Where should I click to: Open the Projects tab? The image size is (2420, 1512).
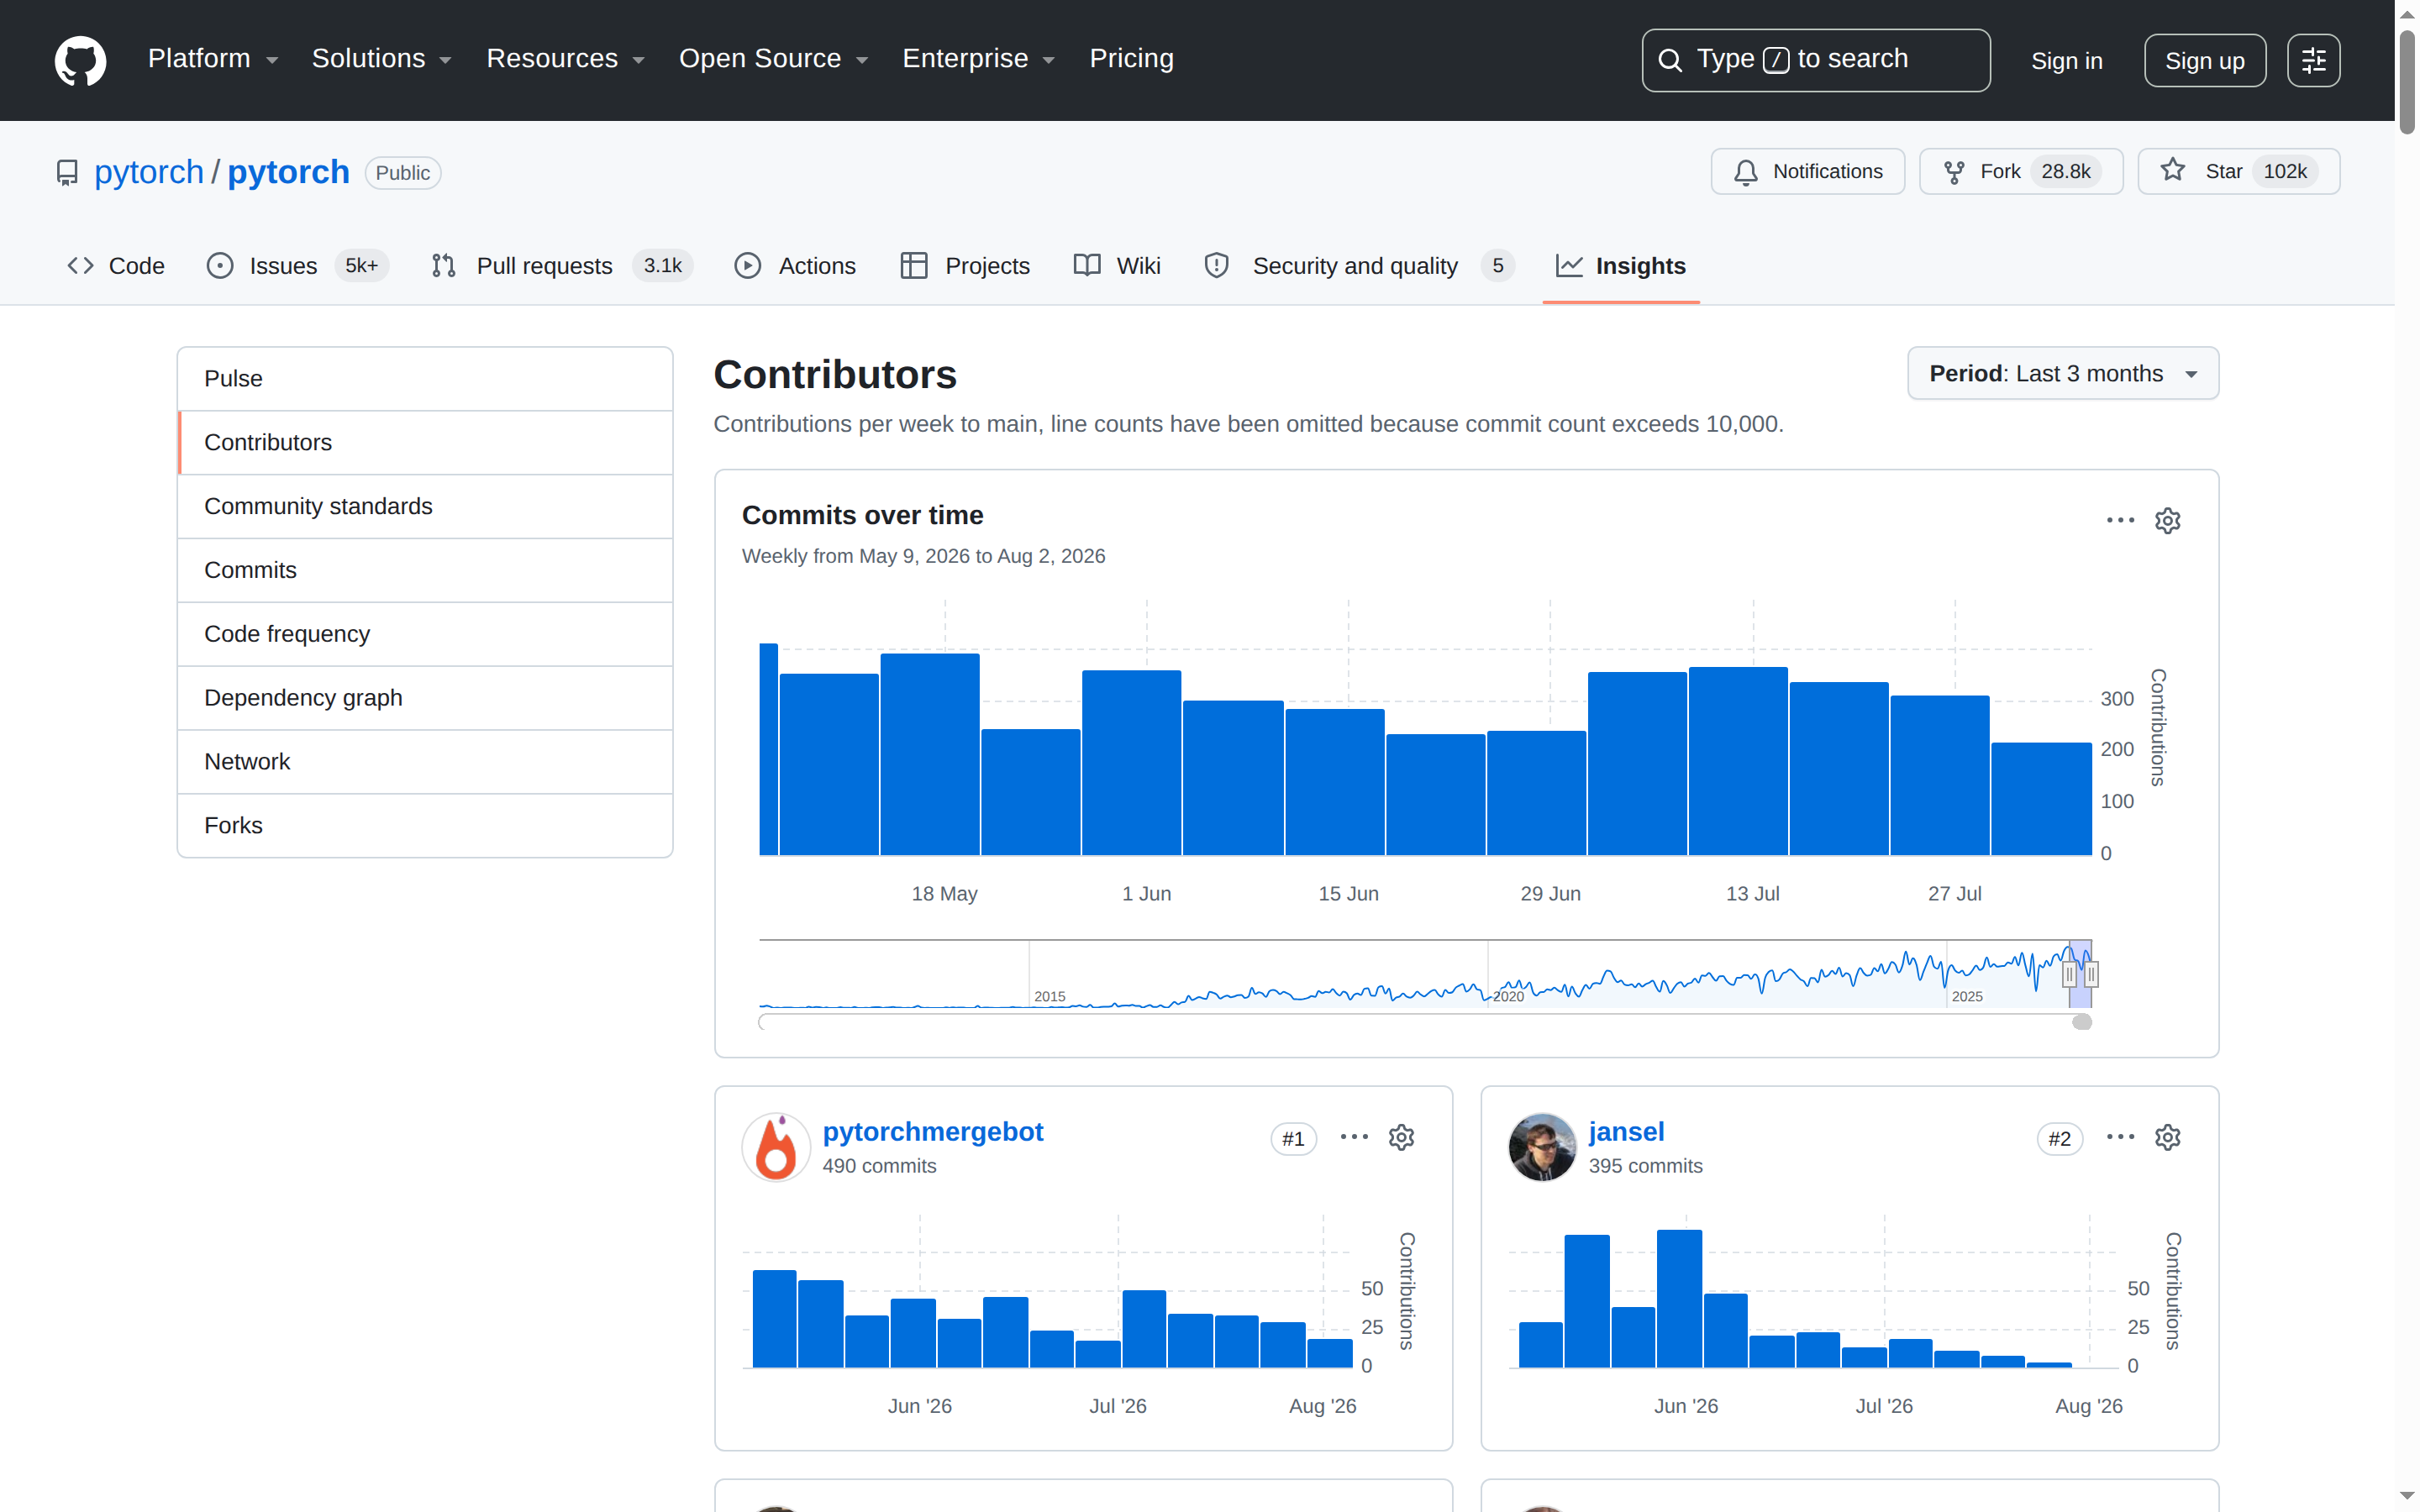pyautogui.click(x=965, y=266)
